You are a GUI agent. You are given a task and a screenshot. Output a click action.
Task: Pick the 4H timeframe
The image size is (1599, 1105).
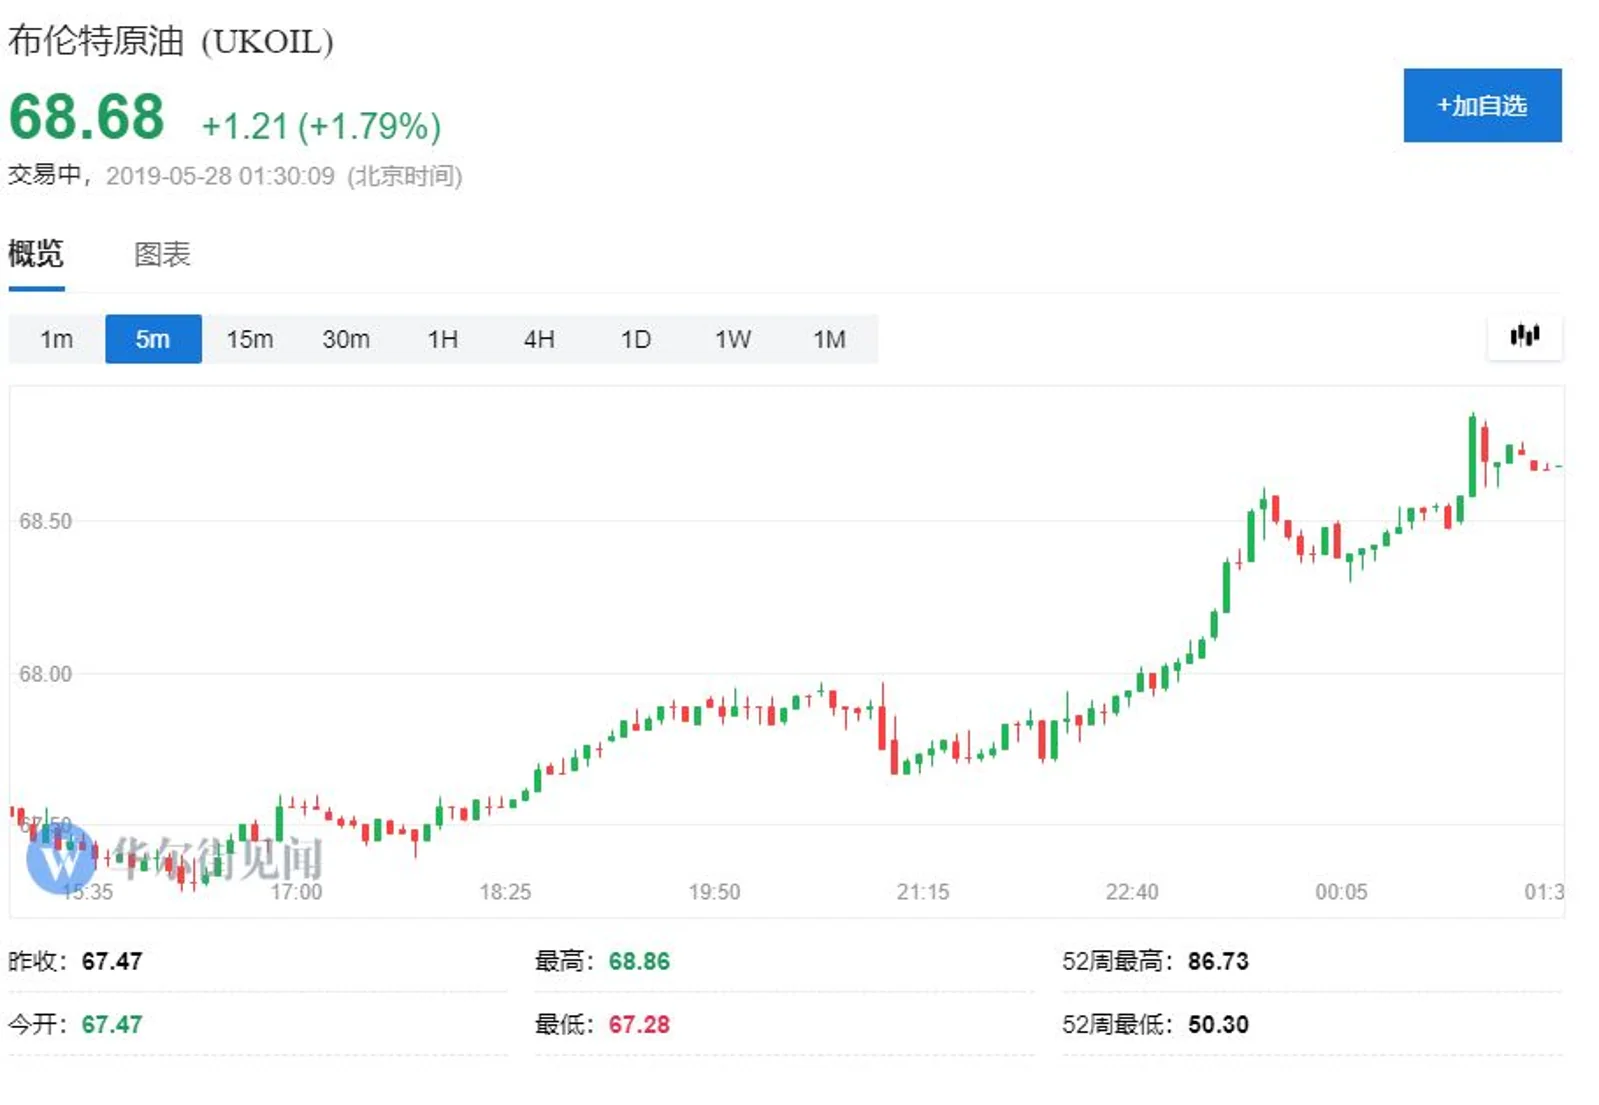pos(539,339)
